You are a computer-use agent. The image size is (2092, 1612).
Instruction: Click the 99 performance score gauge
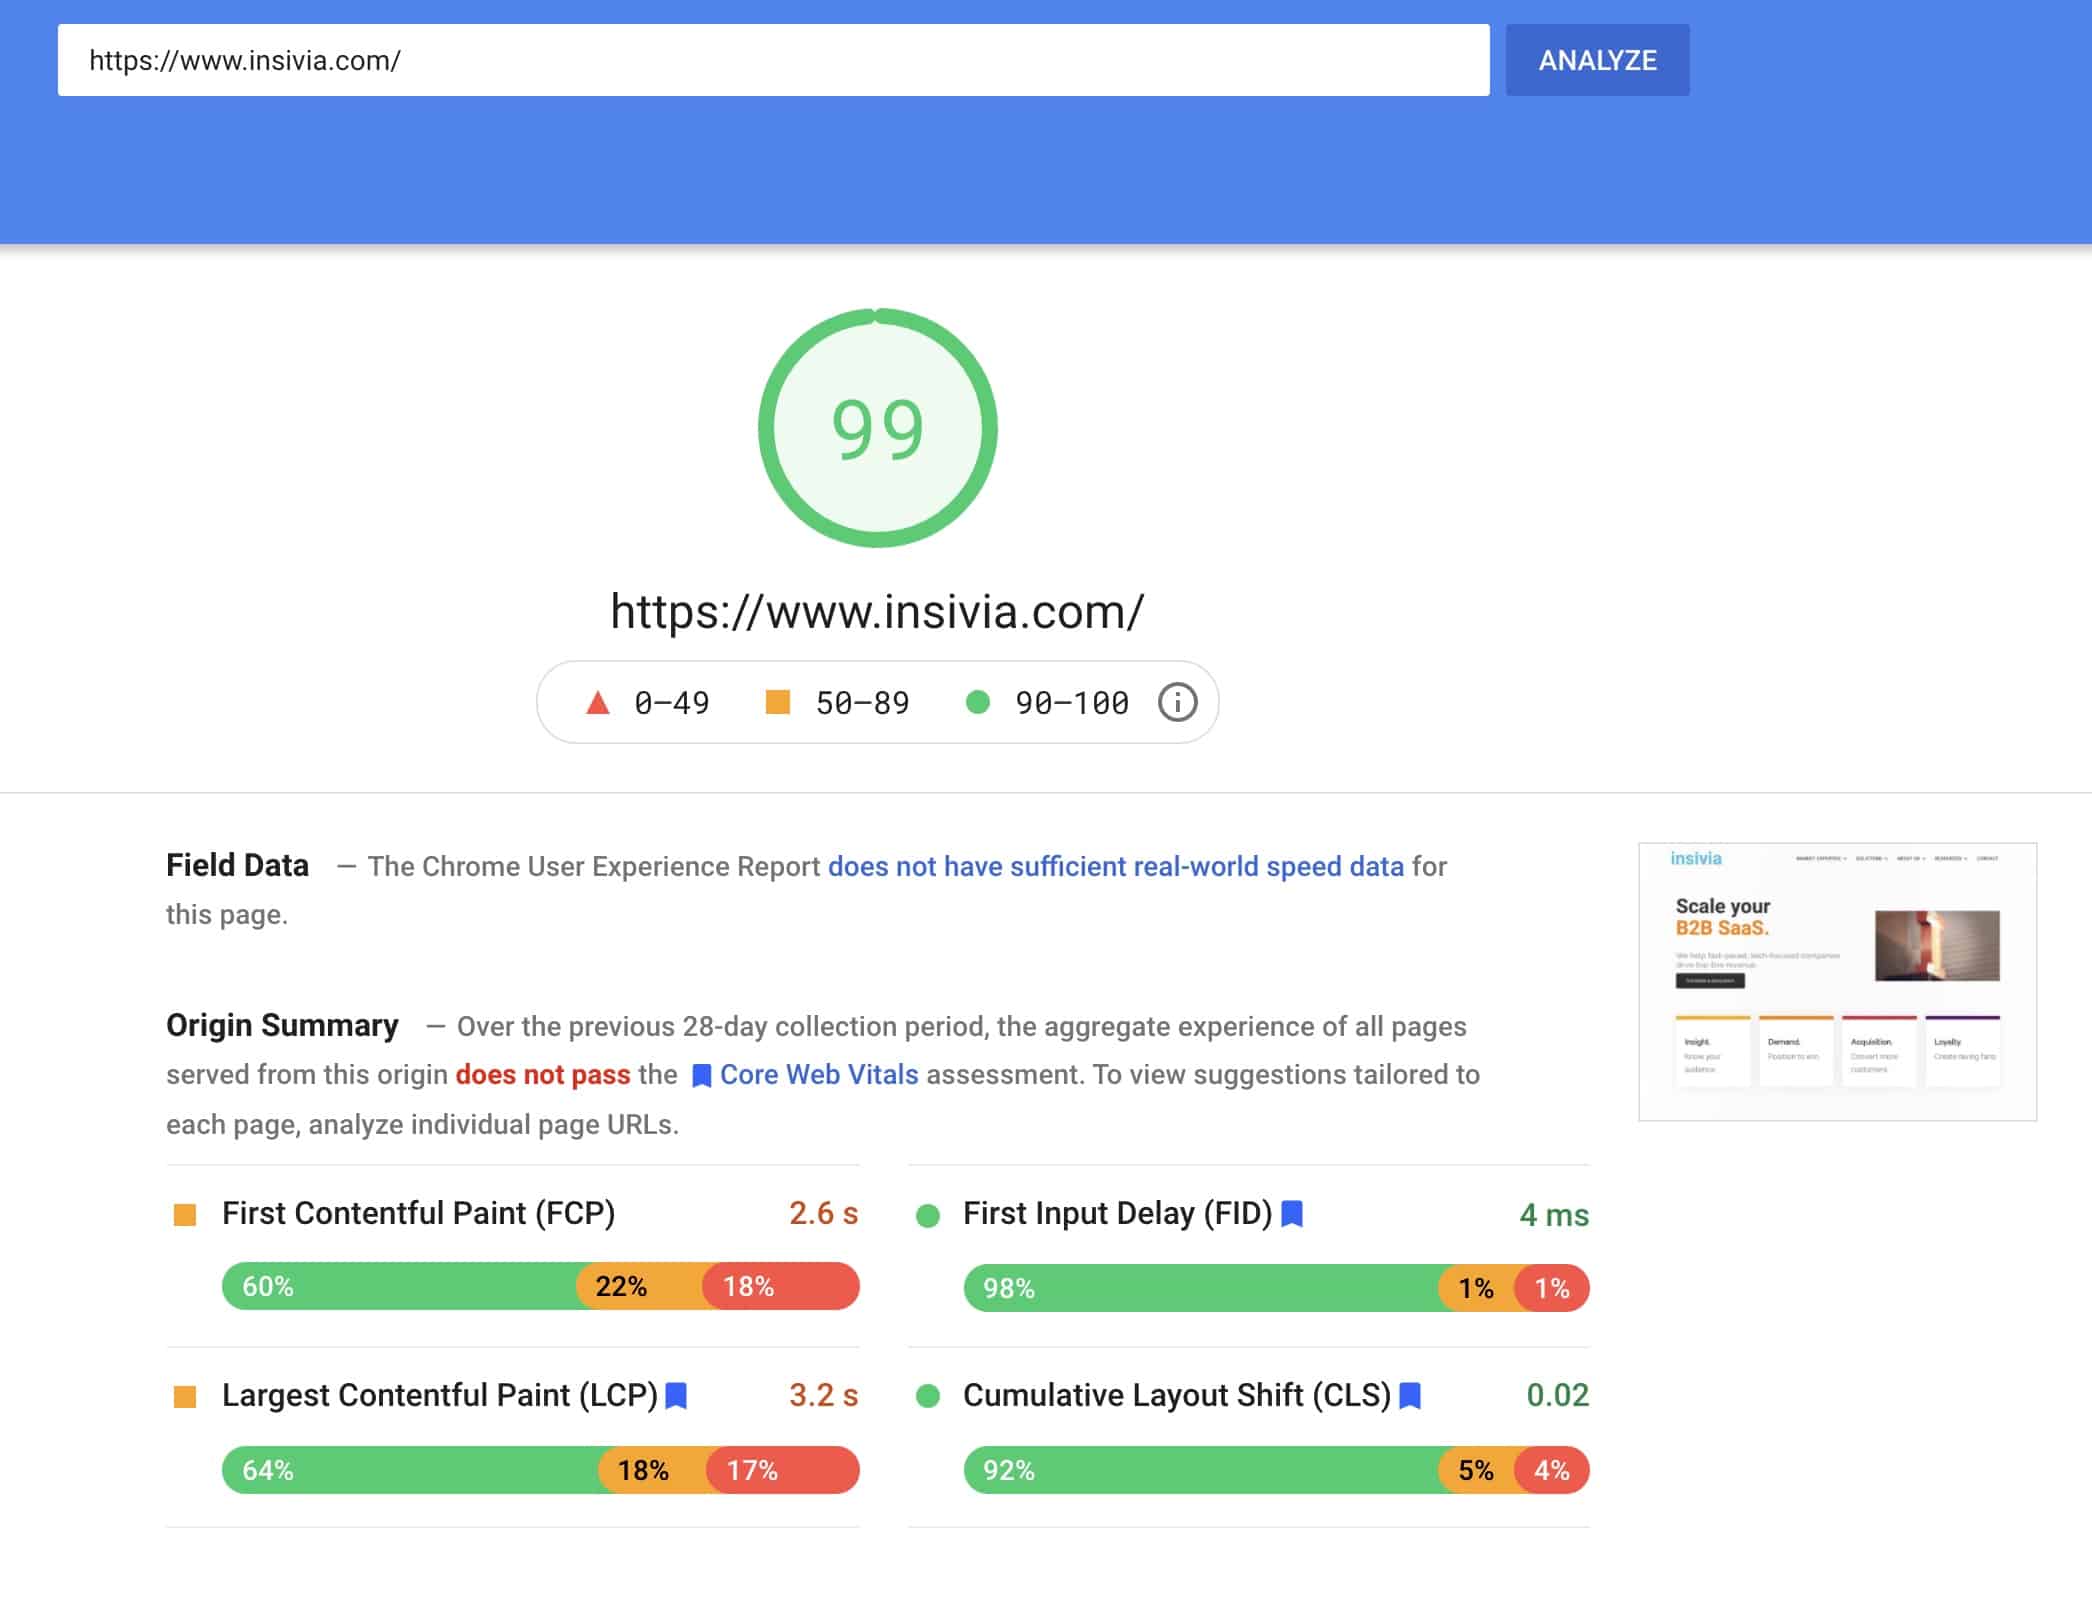(x=877, y=428)
